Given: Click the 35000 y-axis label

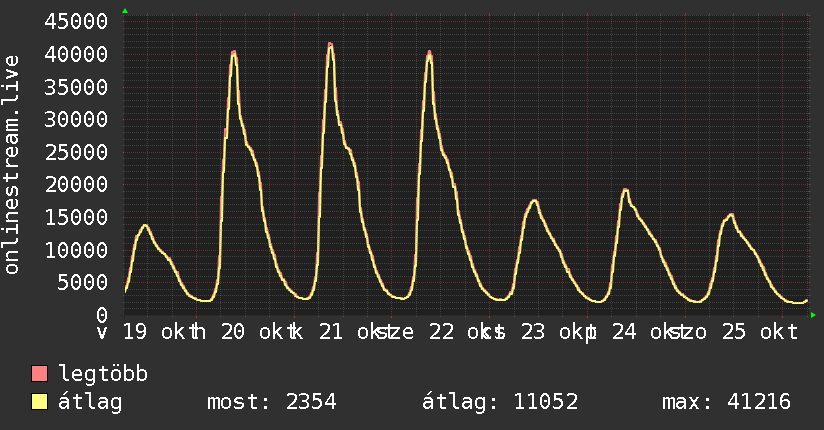Looking at the screenshot, I should pos(76,87).
